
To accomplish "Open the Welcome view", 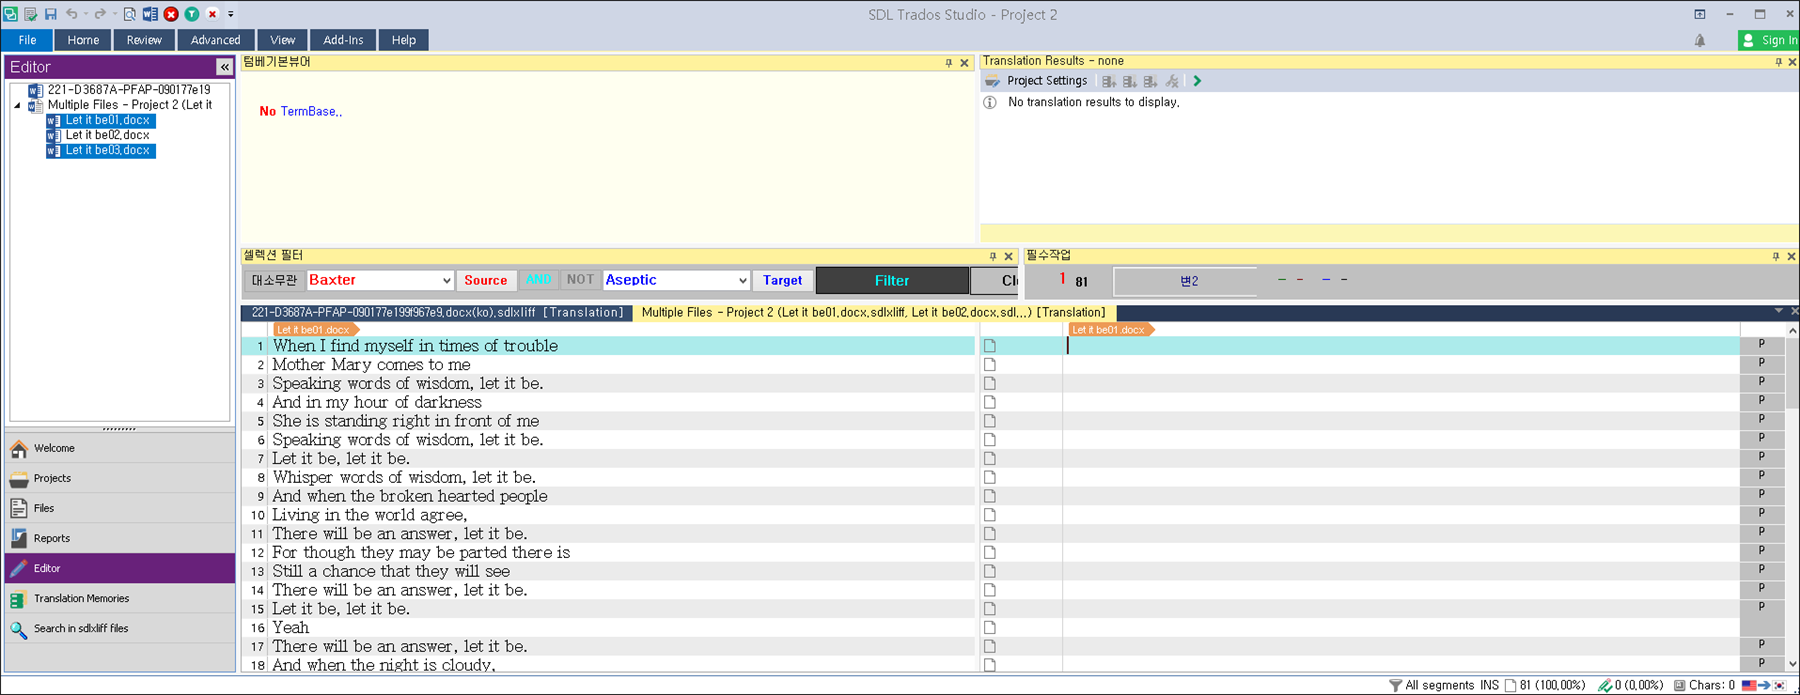I will (x=120, y=448).
